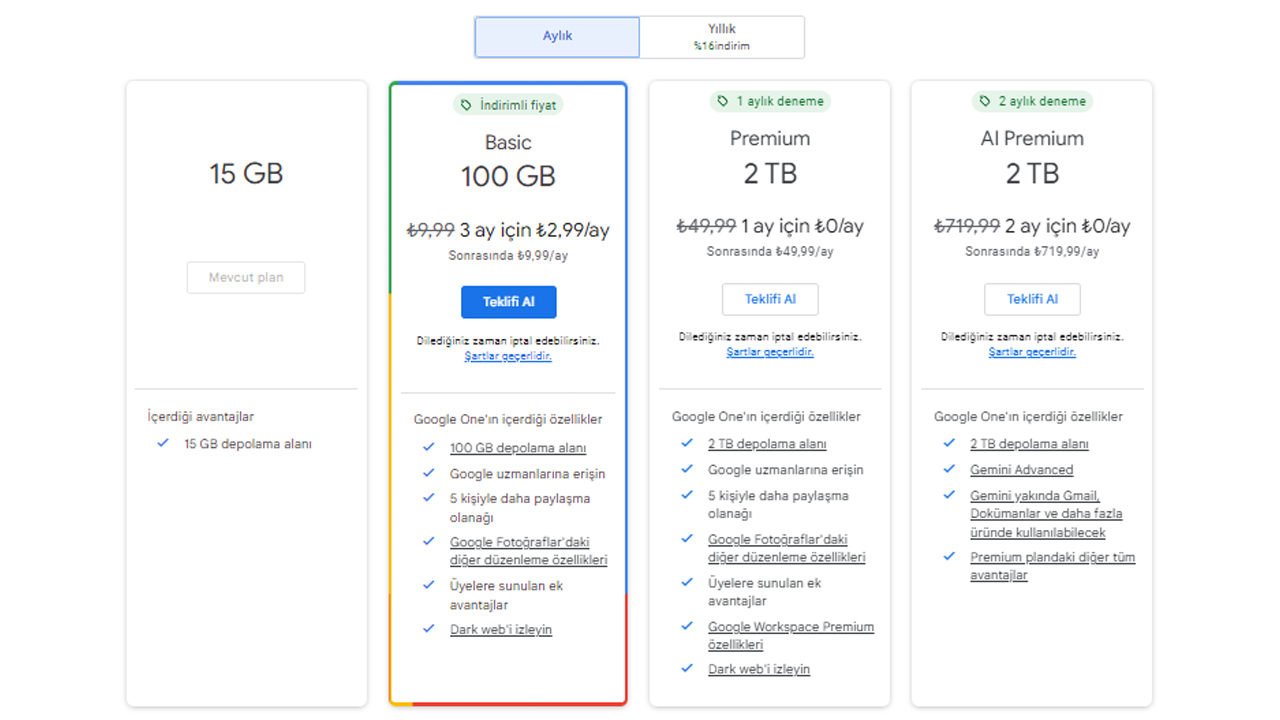The height and width of the screenshot is (720, 1280).
Task: Click checkmark beside Gemini Advanced
Action: [949, 469]
